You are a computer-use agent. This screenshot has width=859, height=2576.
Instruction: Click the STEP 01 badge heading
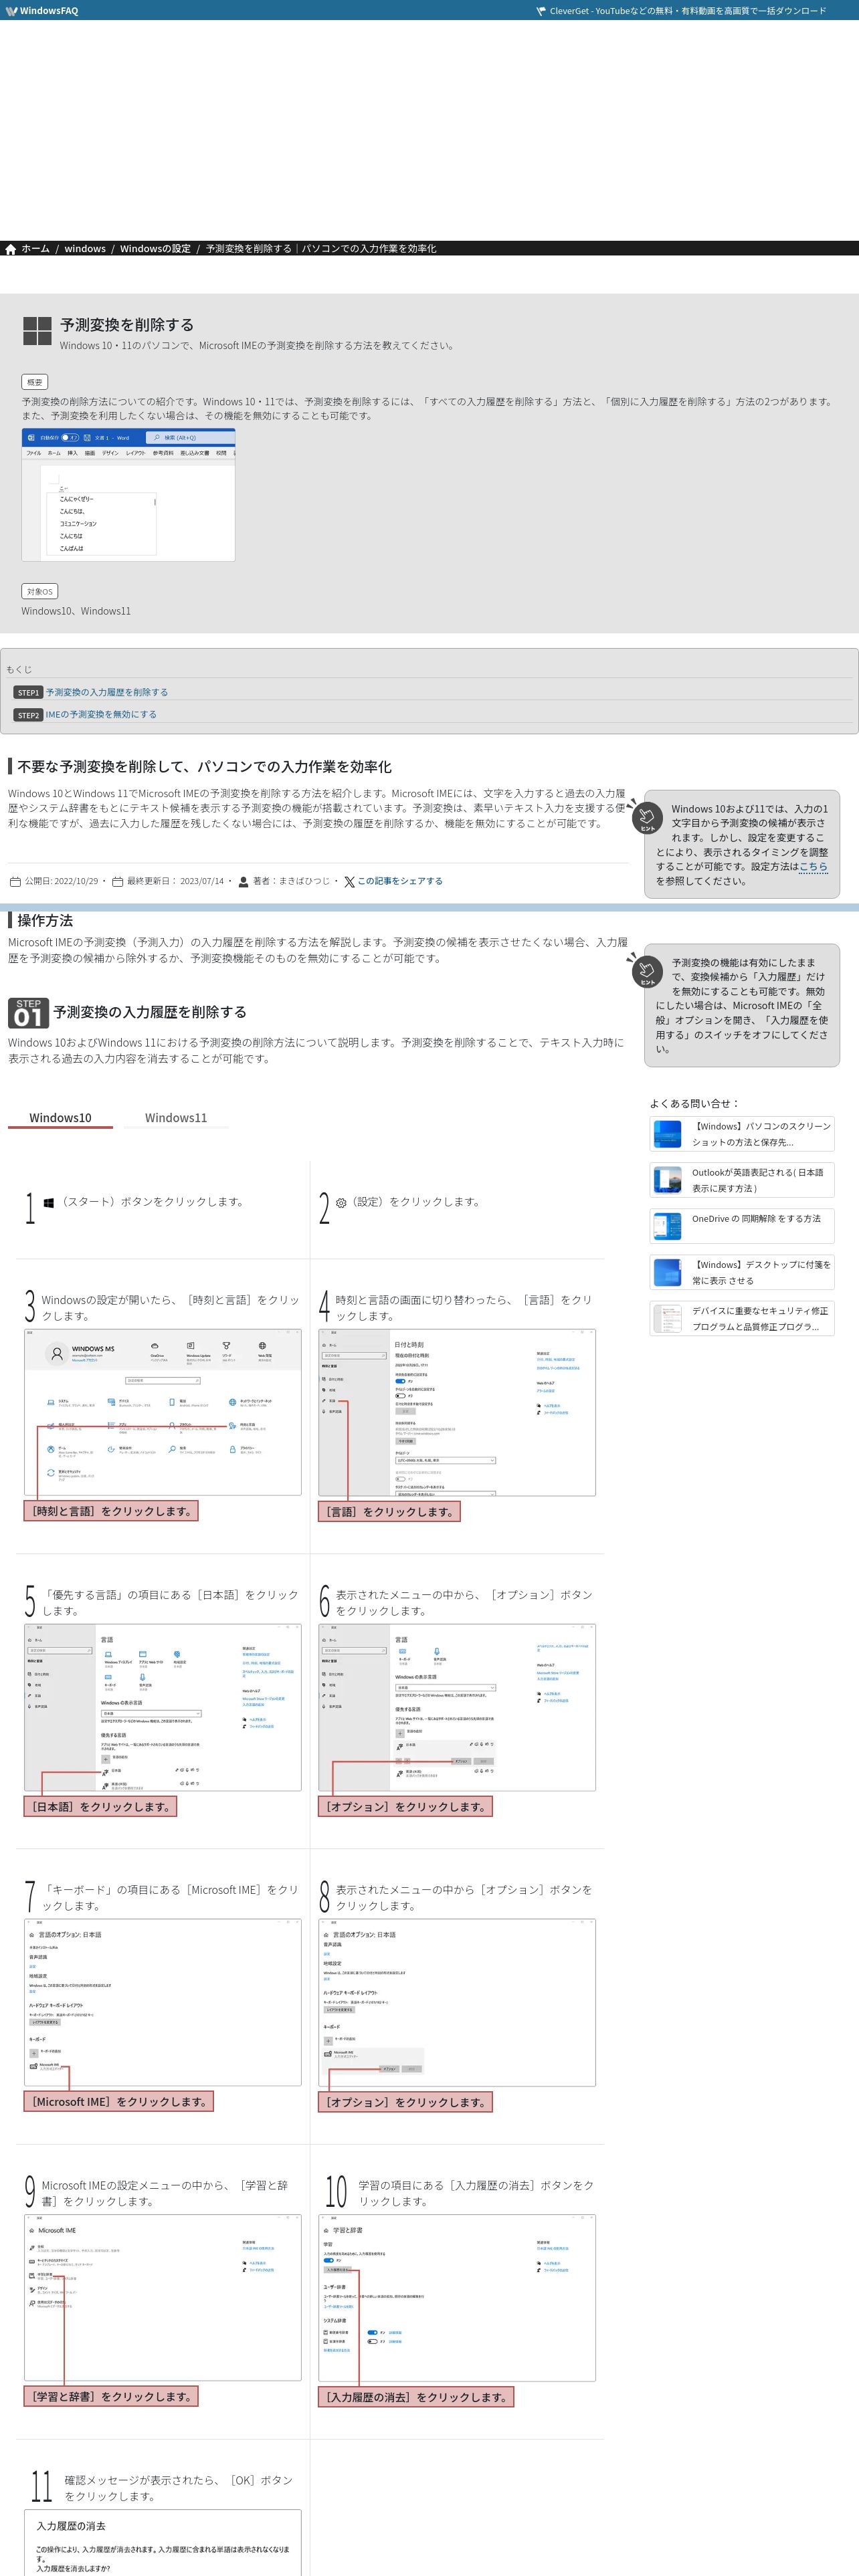point(28,1013)
